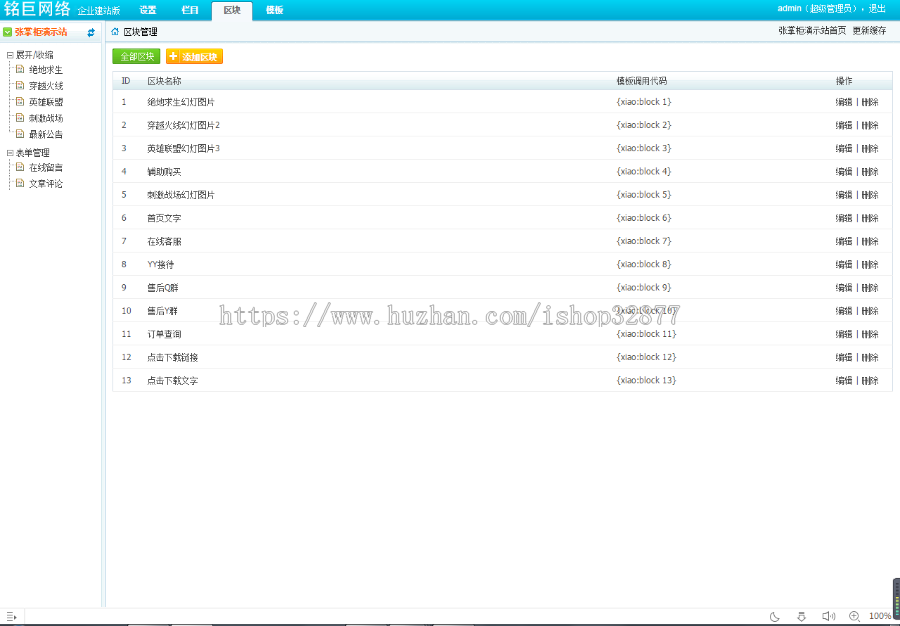Edit the 点击下载文字 block
The width and height of the screenshot is (900, 626).
pos(844,380)
